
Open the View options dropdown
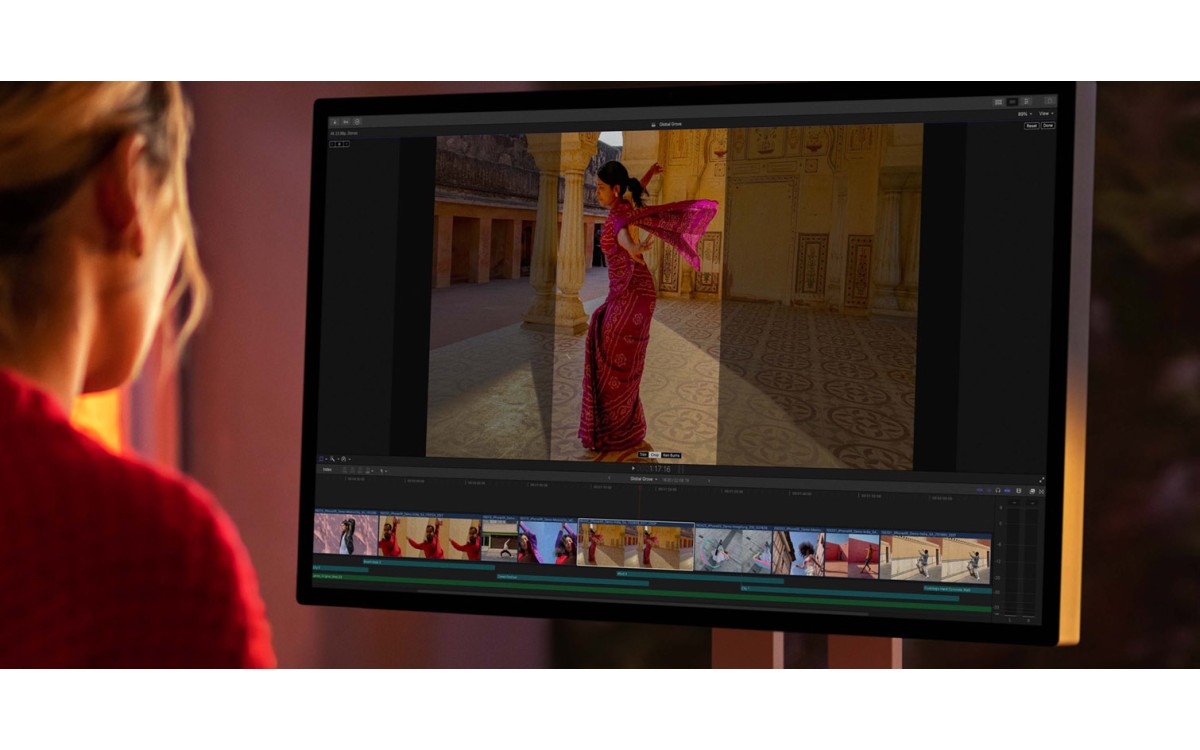(x=1046, y=114)
